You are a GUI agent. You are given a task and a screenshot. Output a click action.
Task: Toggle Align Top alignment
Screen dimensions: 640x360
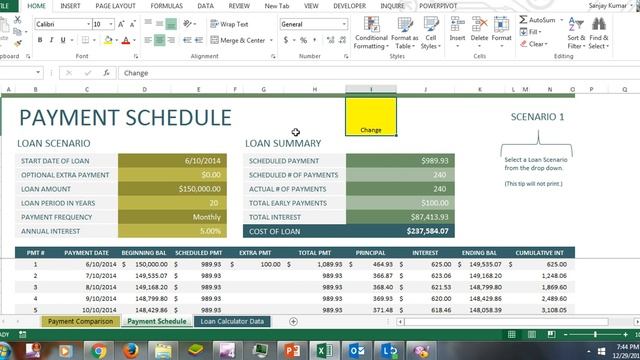click(148, 24)
